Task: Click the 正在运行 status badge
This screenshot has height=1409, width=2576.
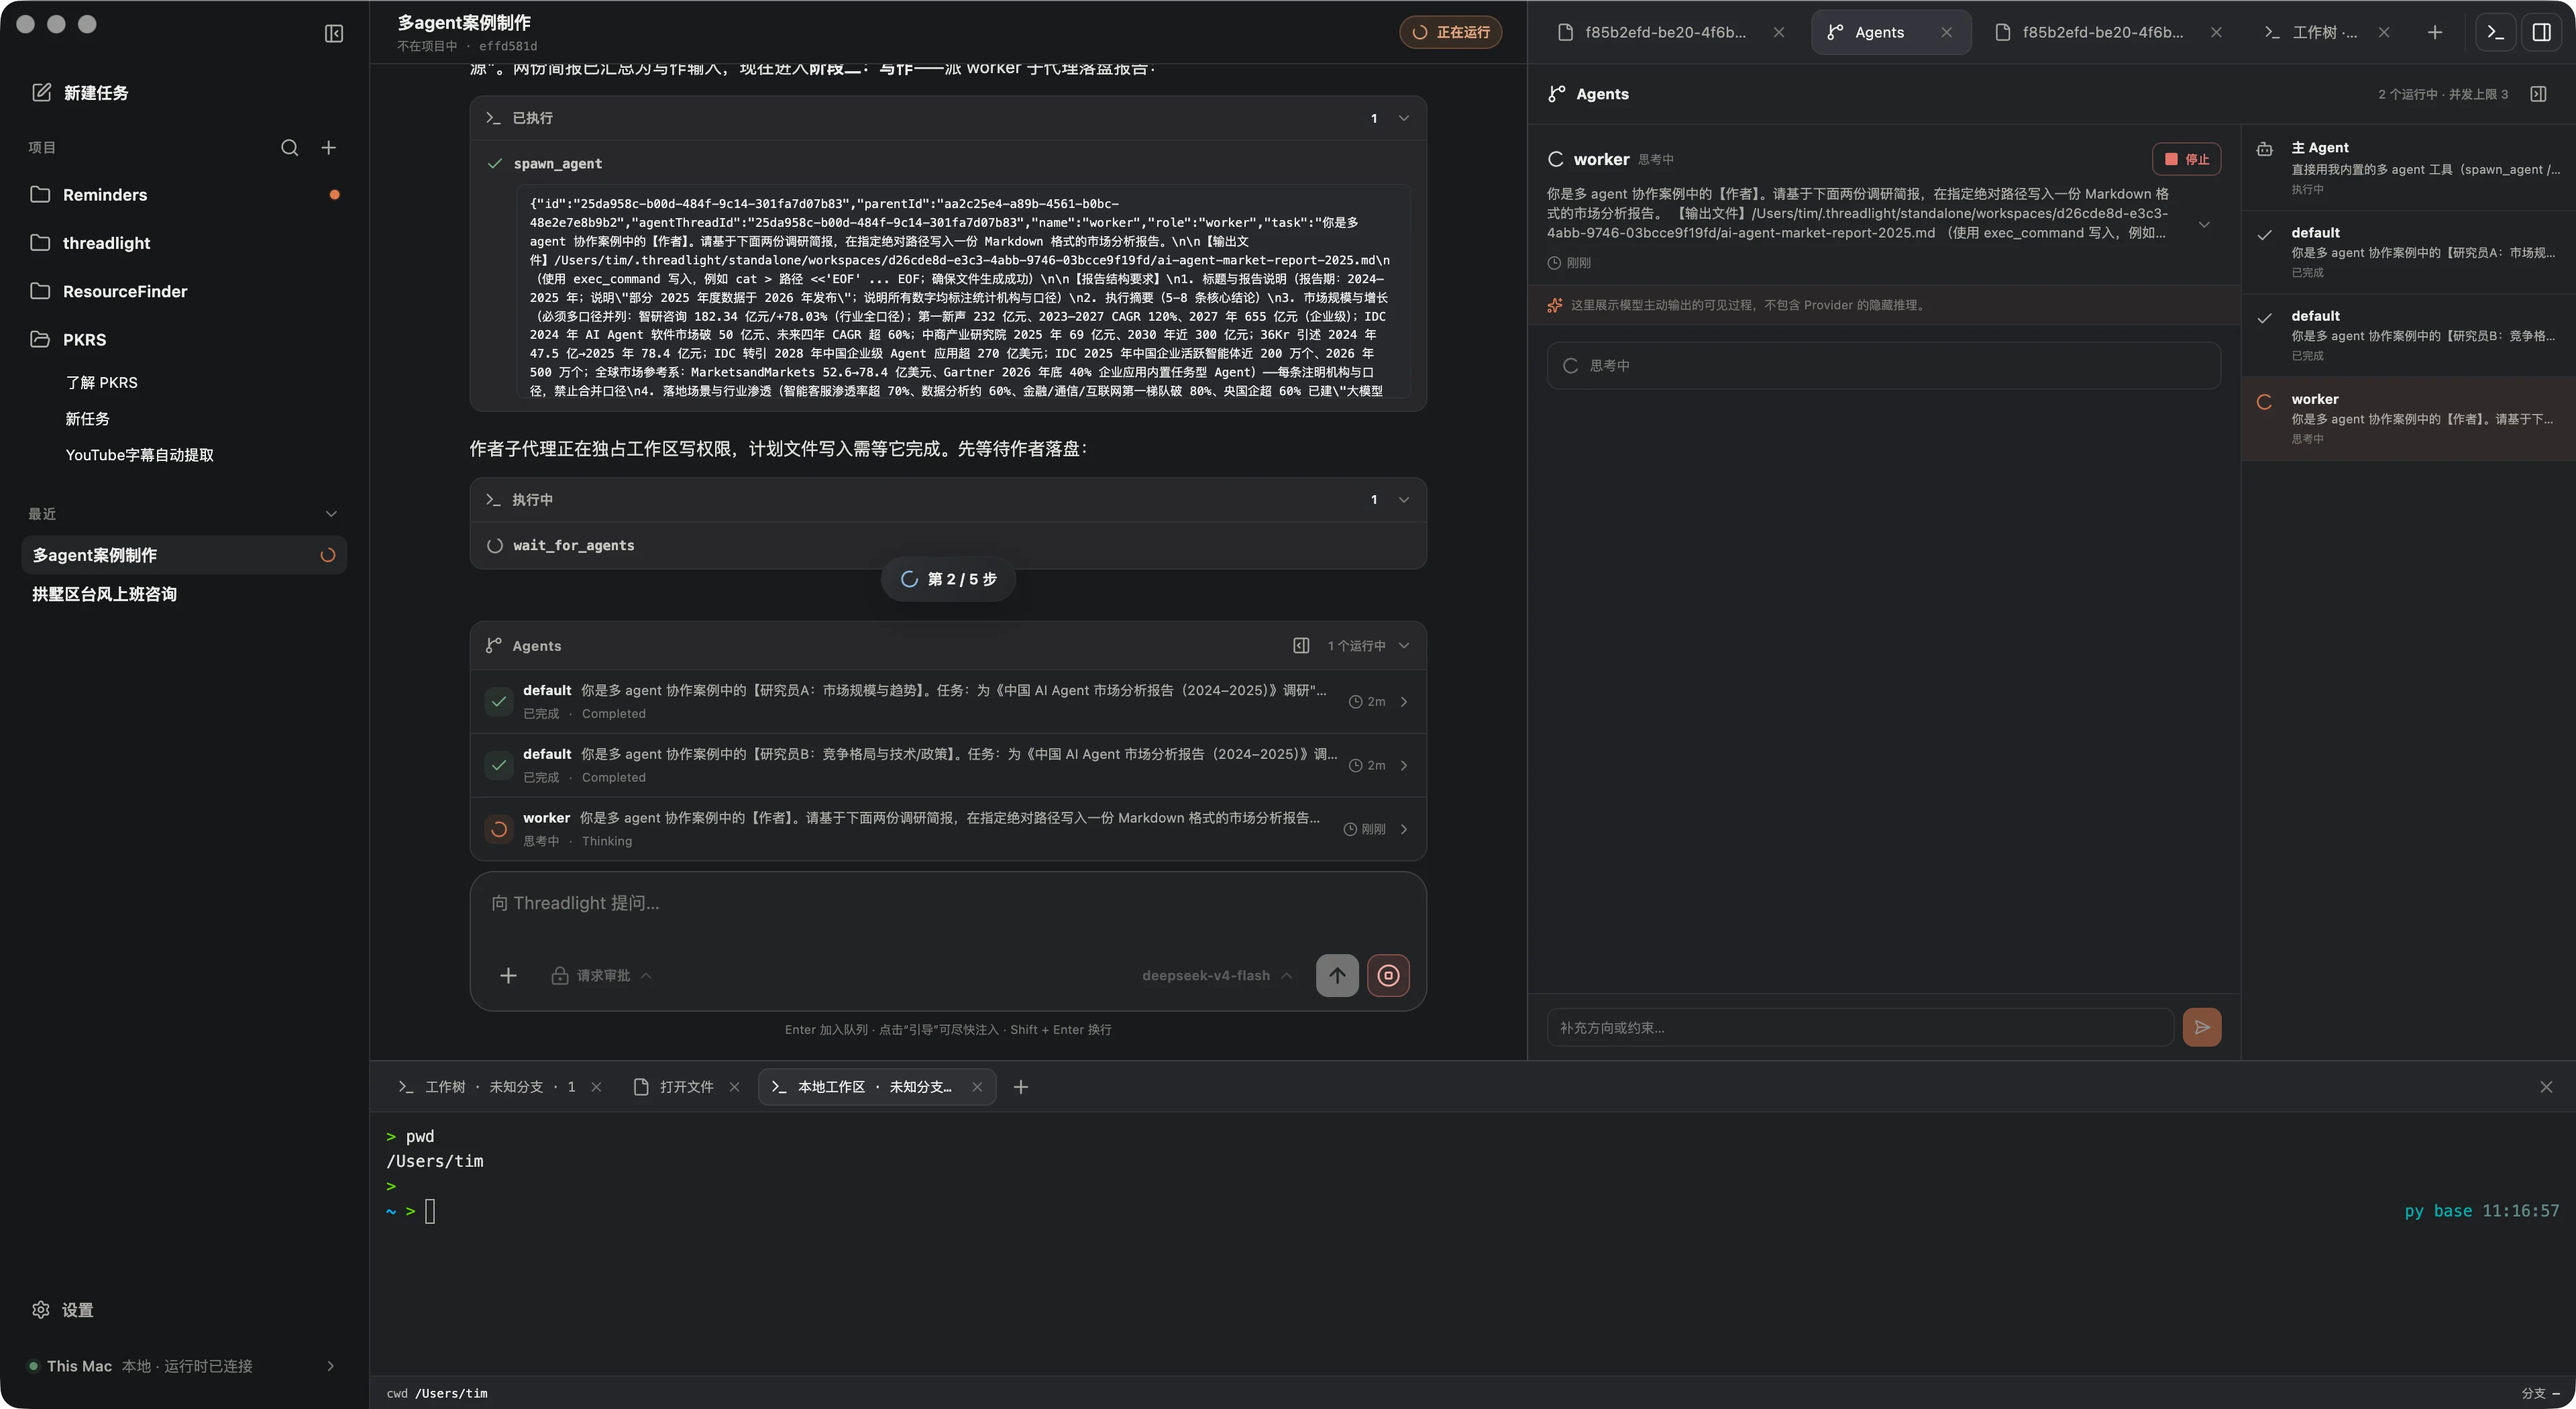Action: [1450, 32]
